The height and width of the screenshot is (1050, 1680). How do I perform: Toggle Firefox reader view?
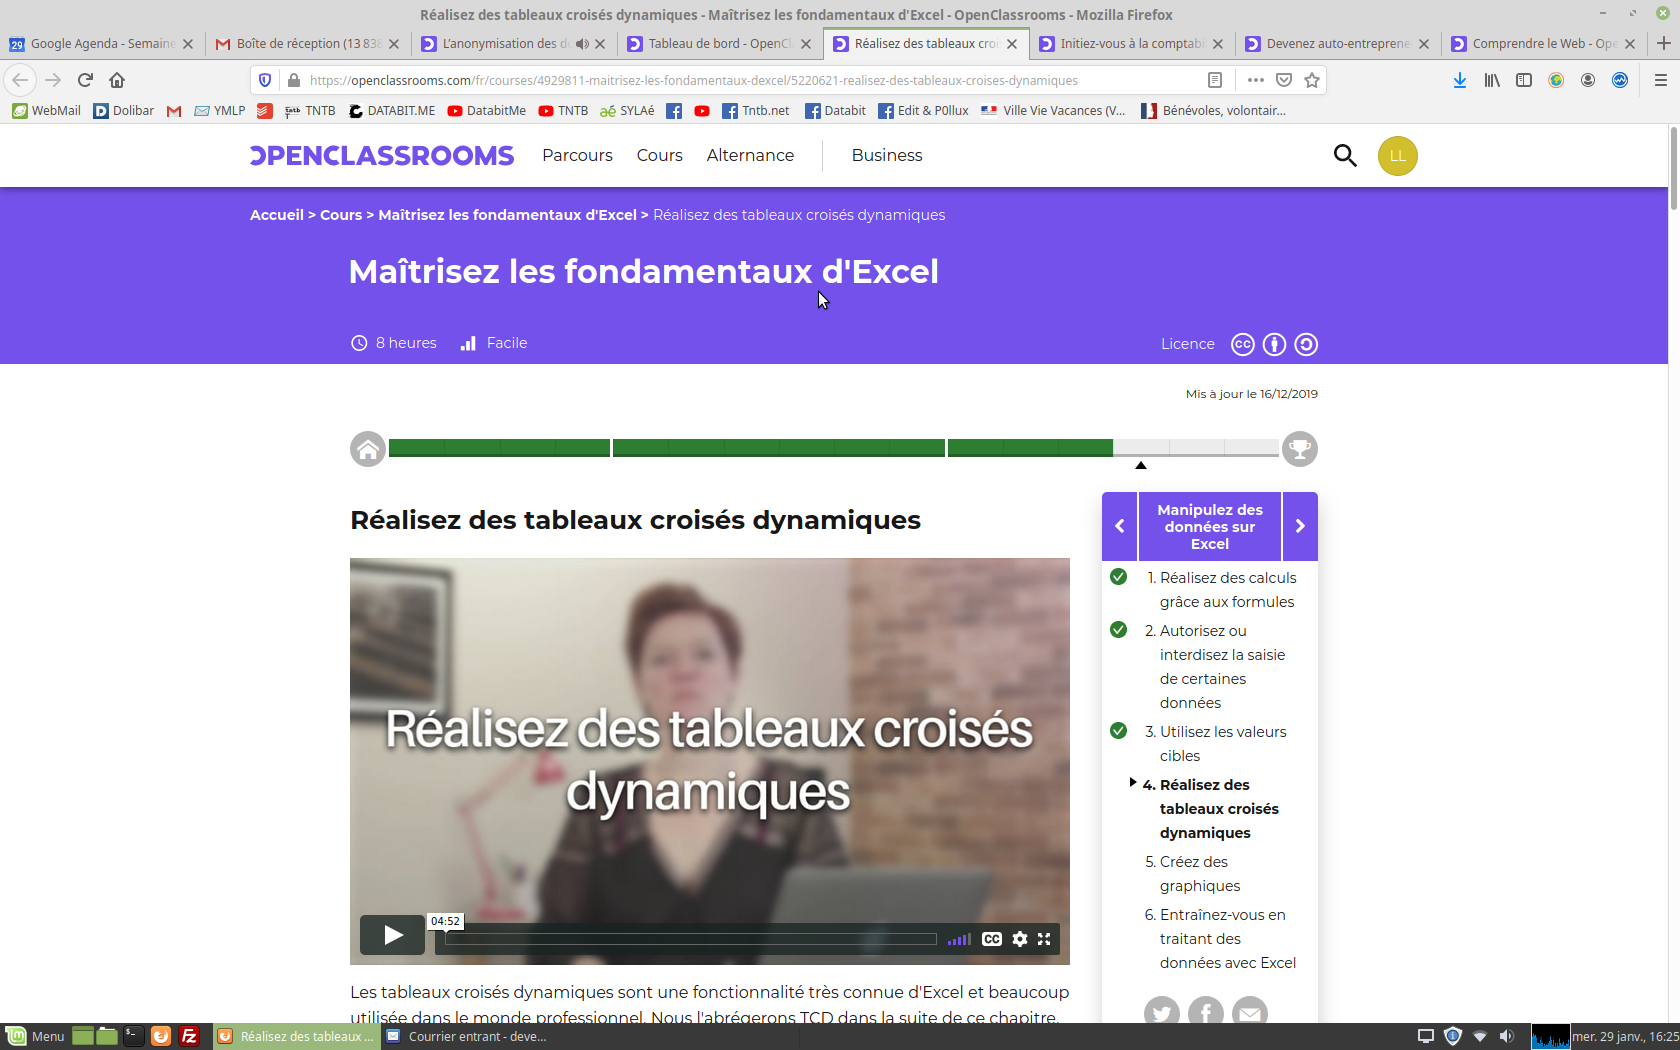tap(1215, 80)
